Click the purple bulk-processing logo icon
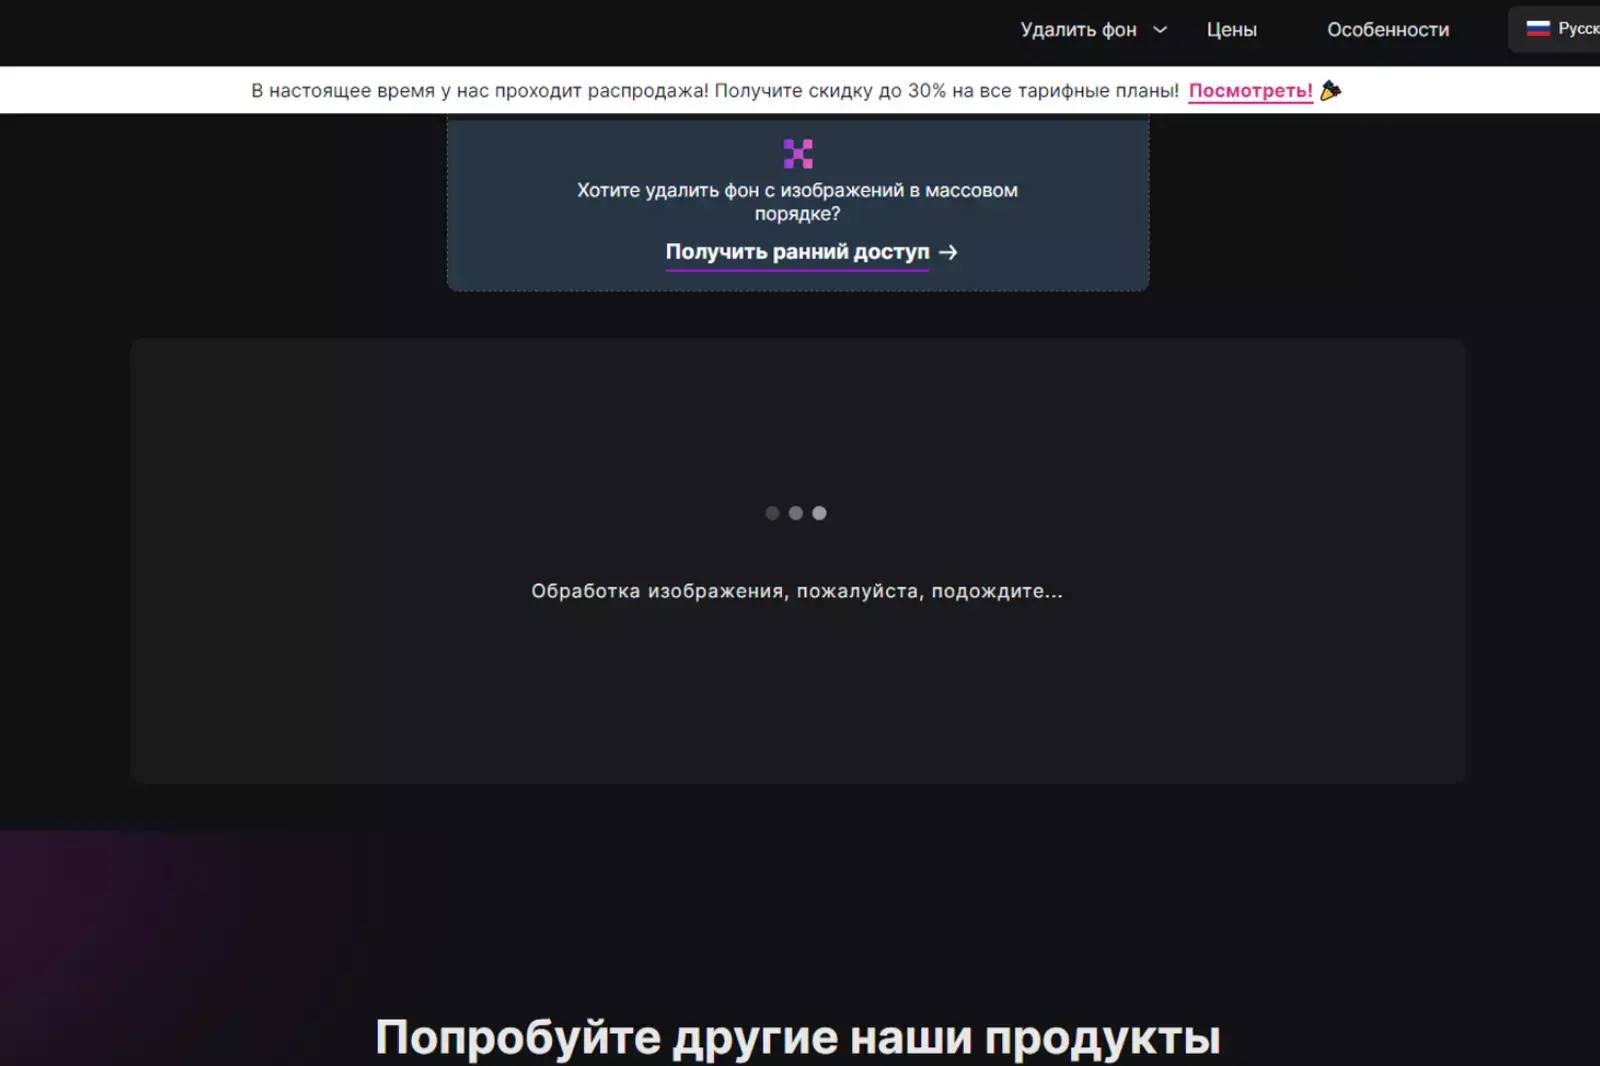 [x=798, y=153]
